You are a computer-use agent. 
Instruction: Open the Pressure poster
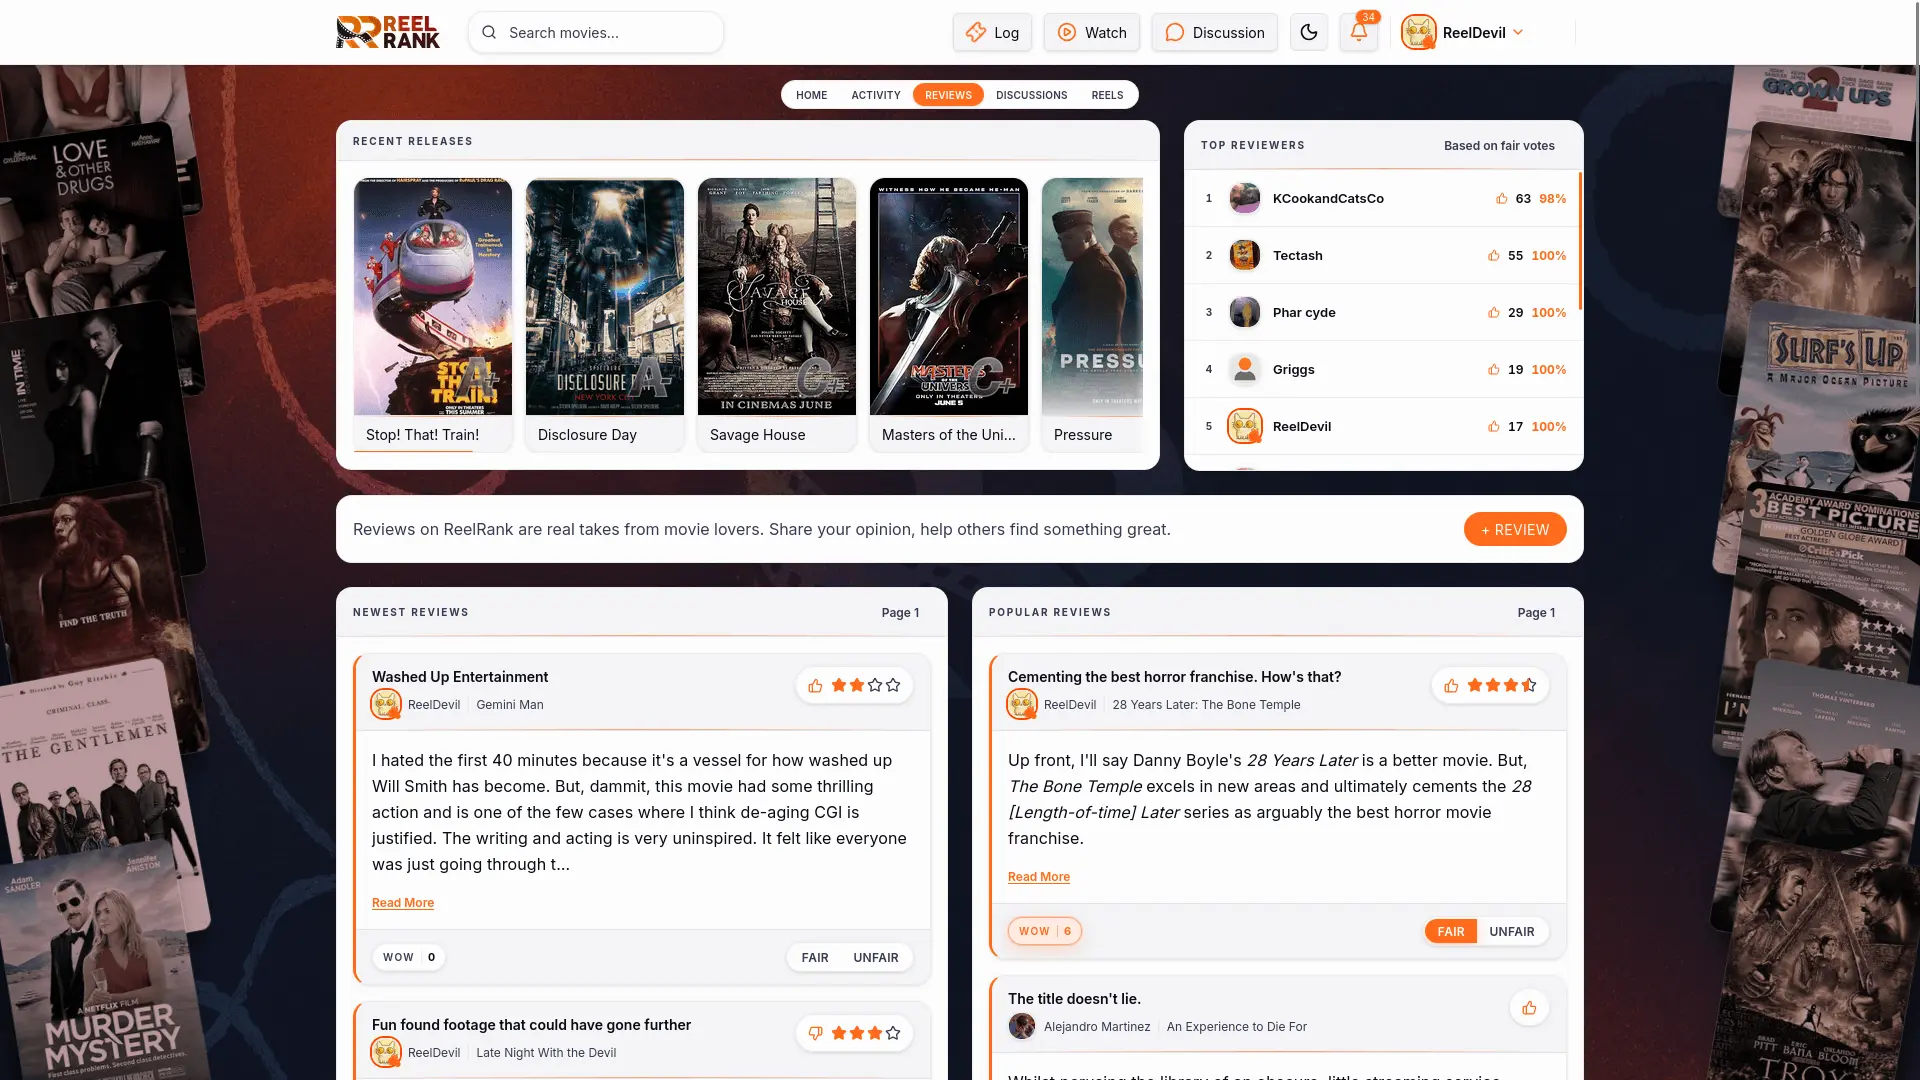click(1092, 297)
